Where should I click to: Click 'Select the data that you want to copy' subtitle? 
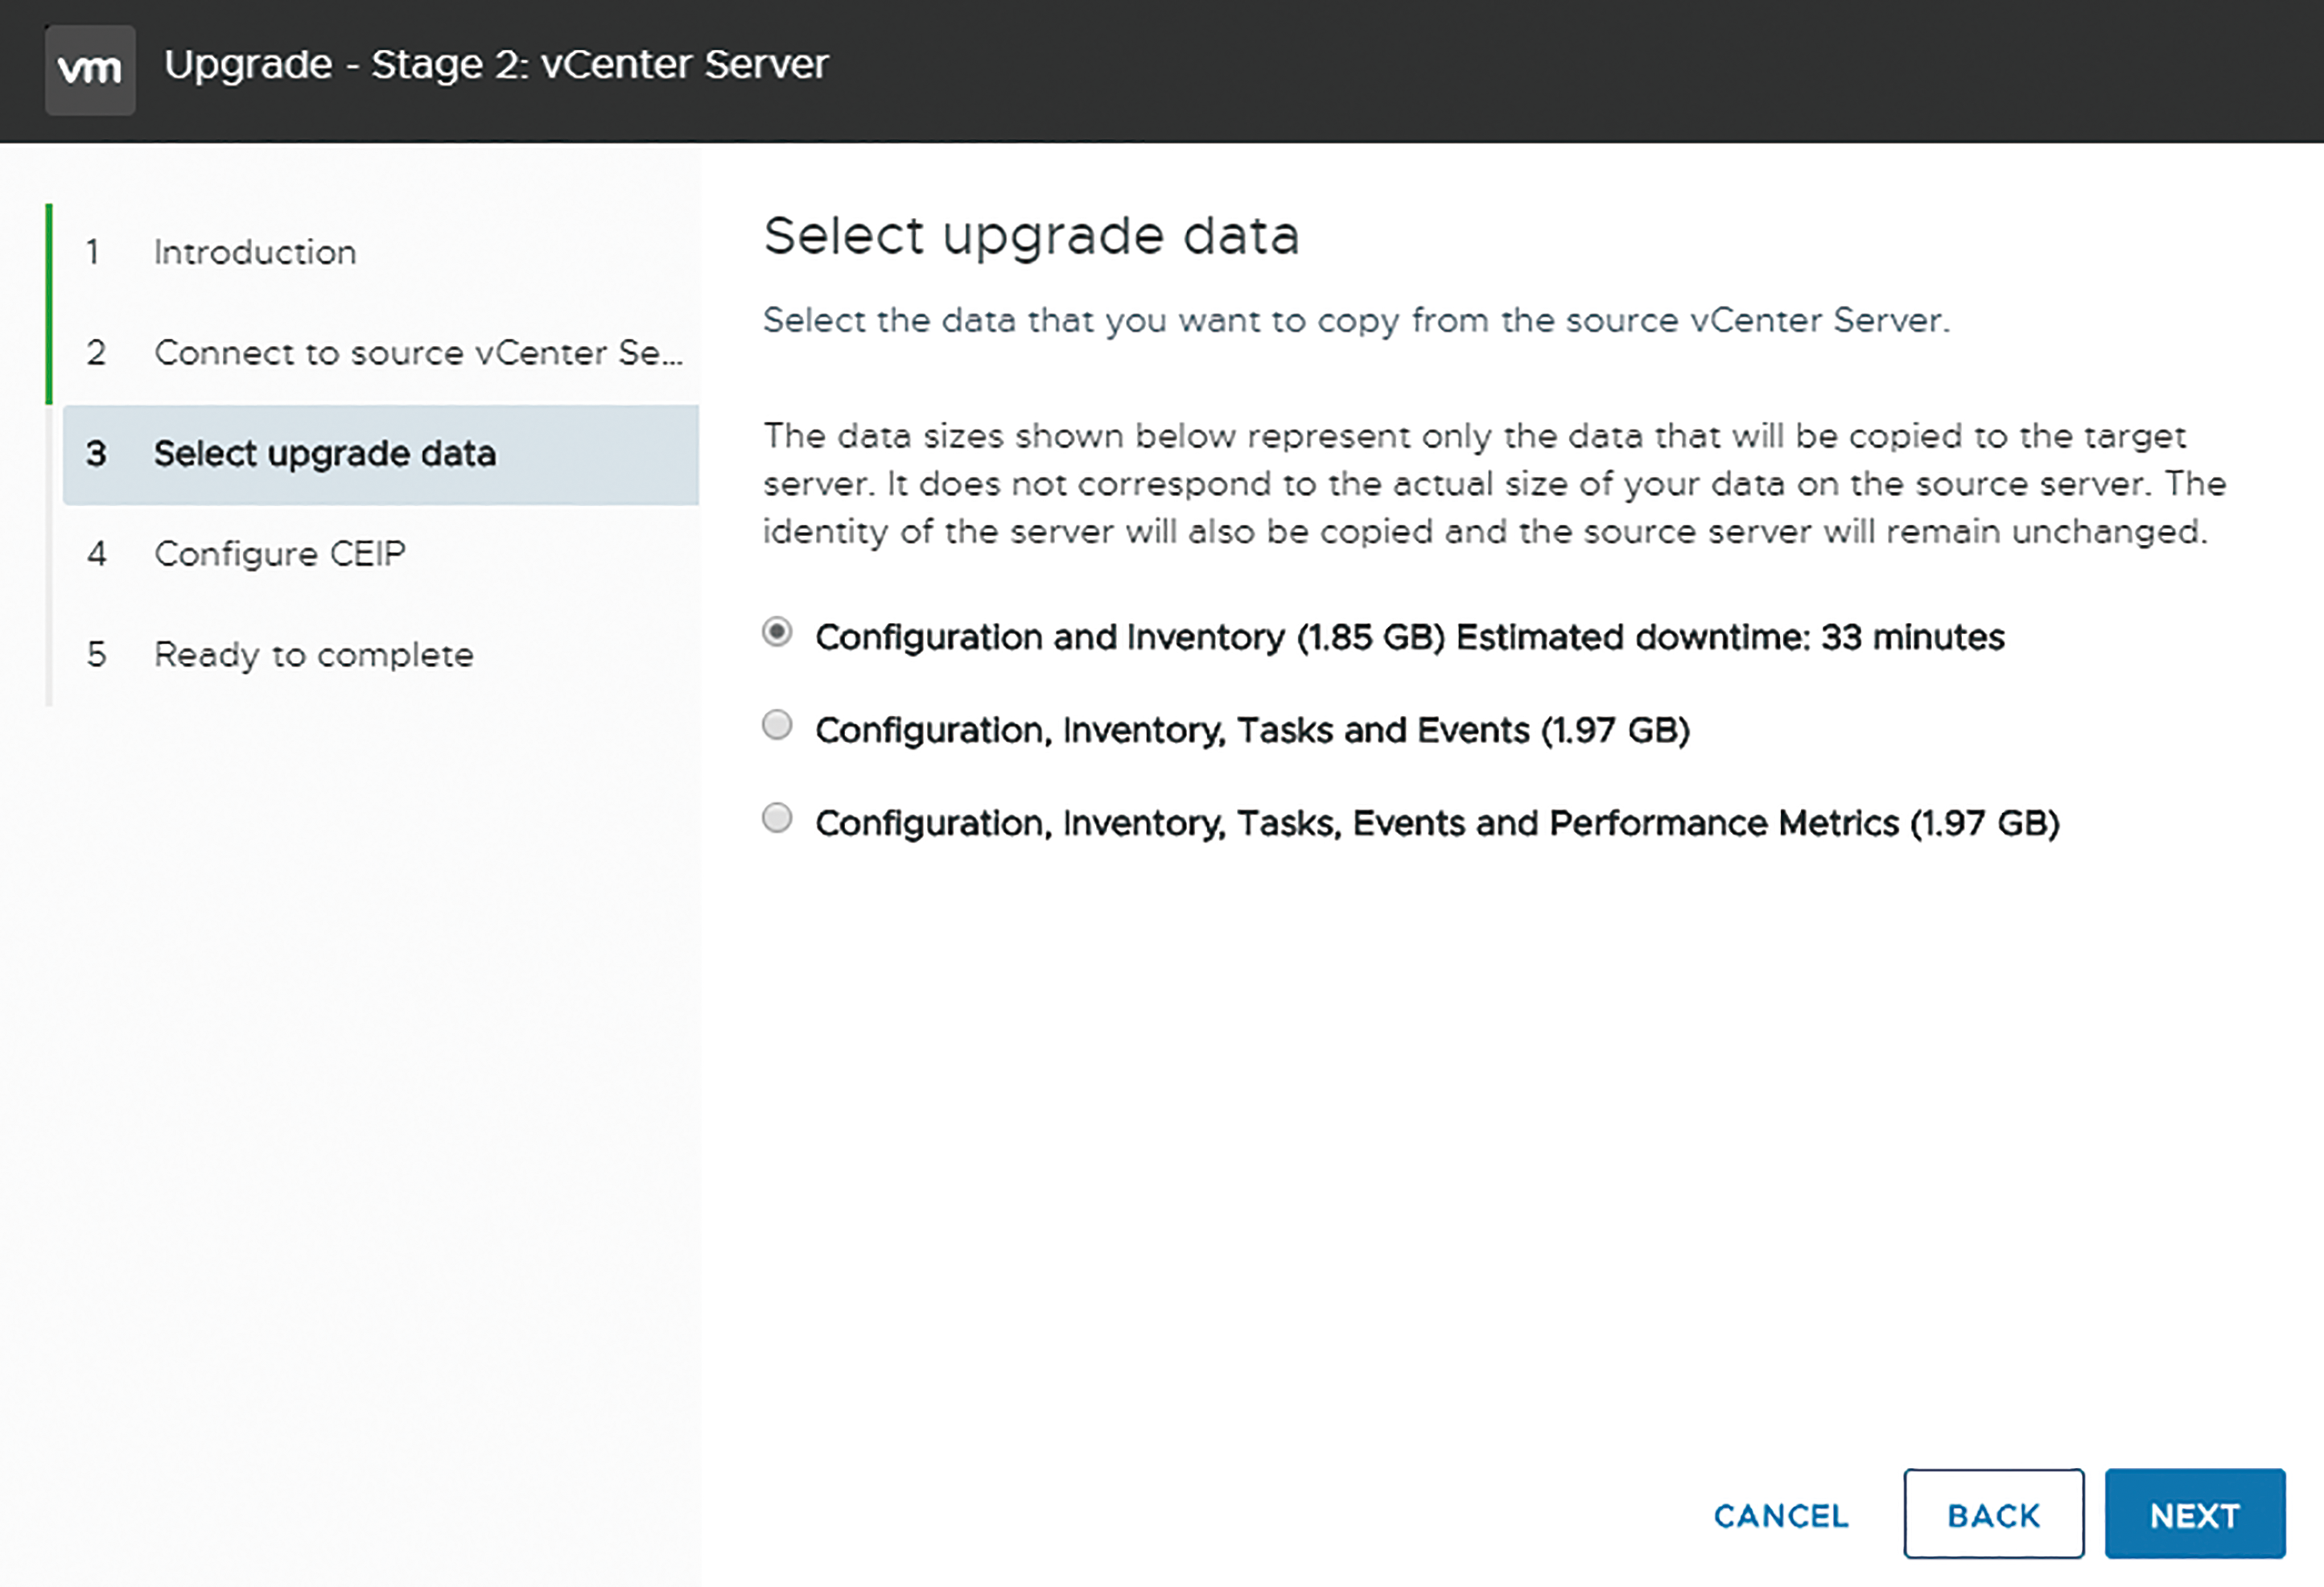click(1356, 321)
